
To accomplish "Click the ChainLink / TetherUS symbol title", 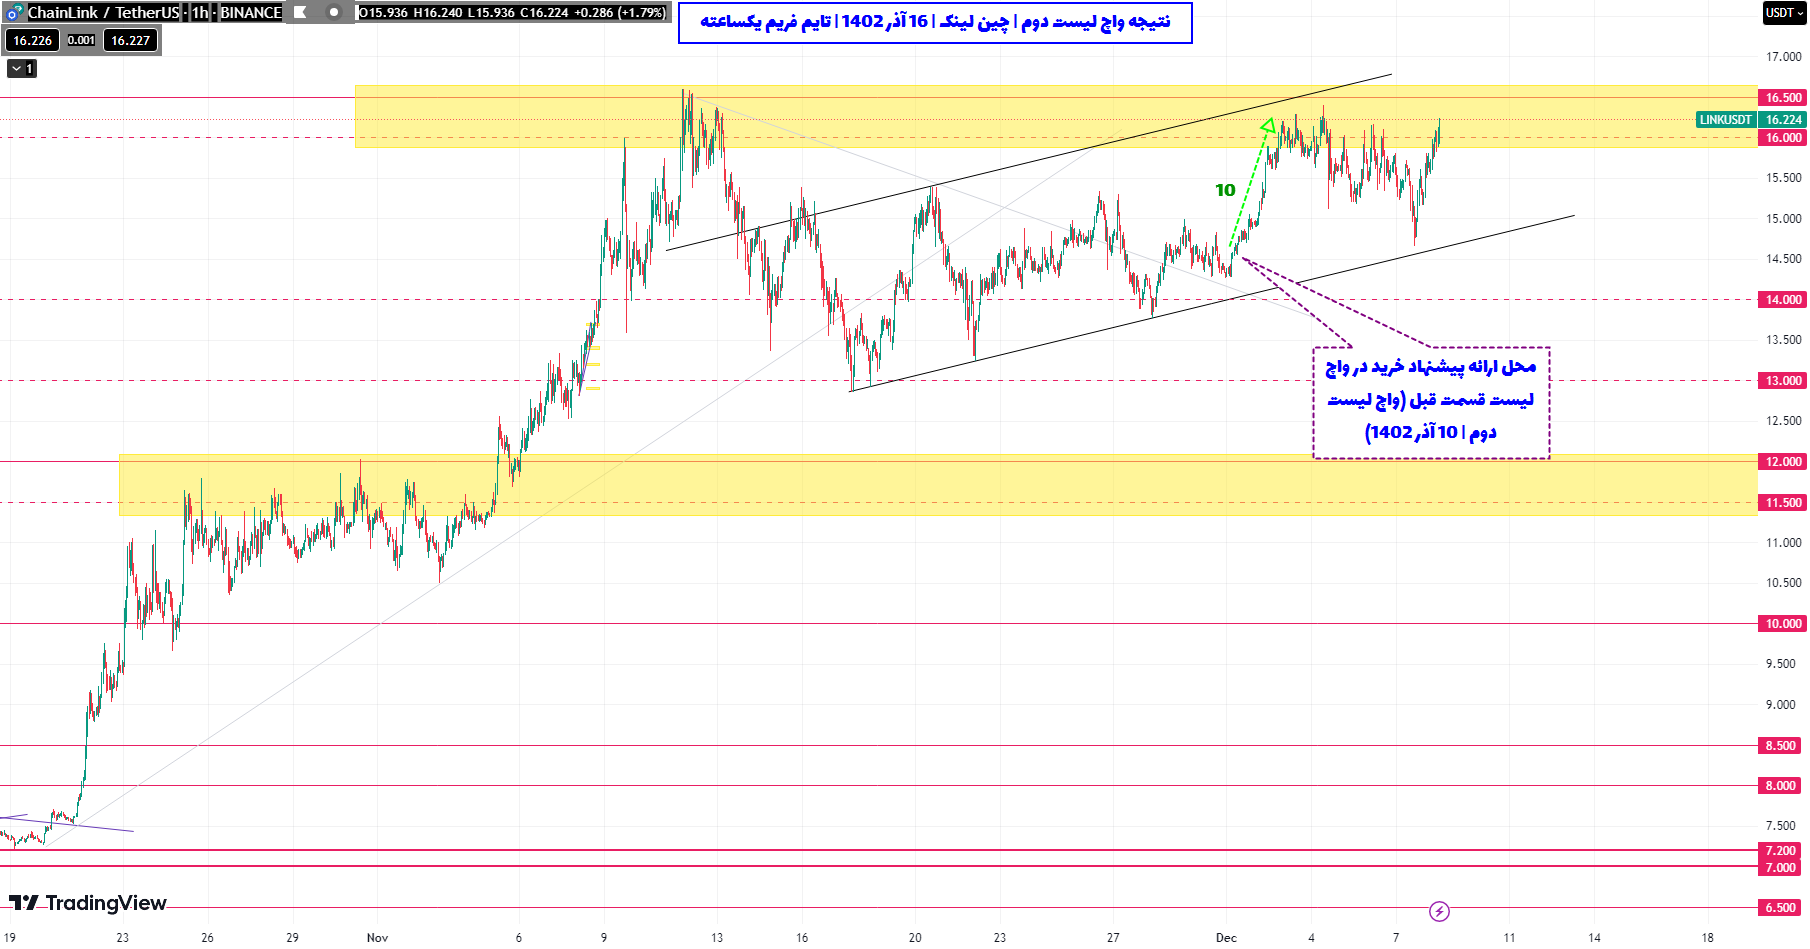I will coord(103,13).
